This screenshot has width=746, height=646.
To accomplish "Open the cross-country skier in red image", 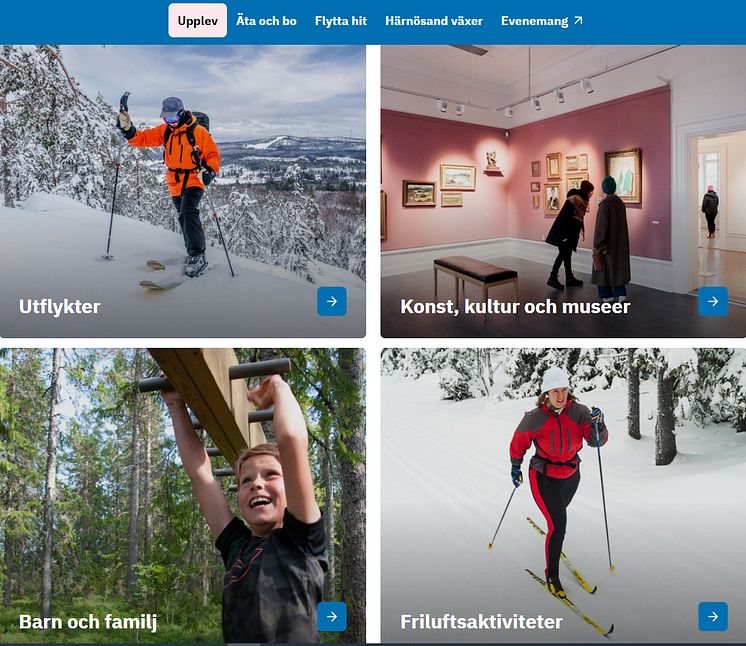I will coord(563,496).
